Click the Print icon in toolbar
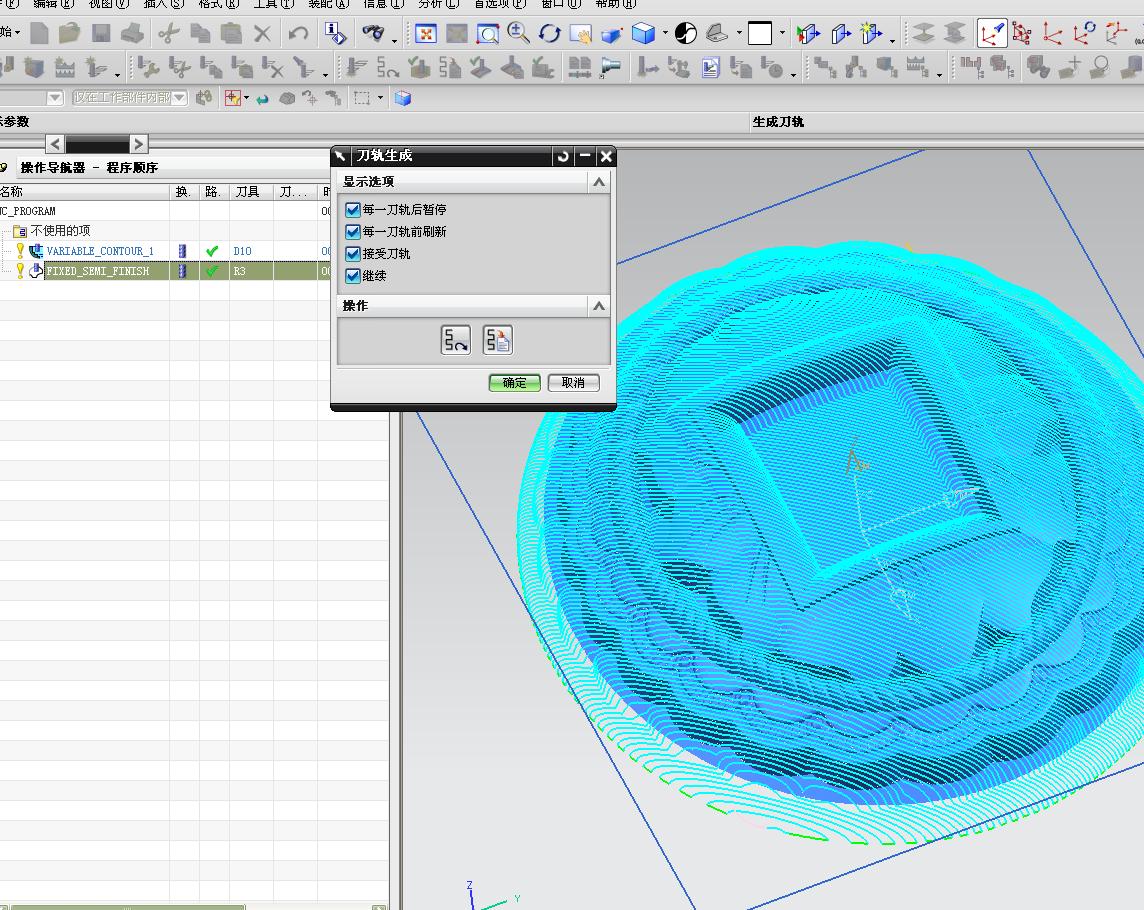Image resolution: width=1144 pixels, height=910 pixels. (132, 34)
